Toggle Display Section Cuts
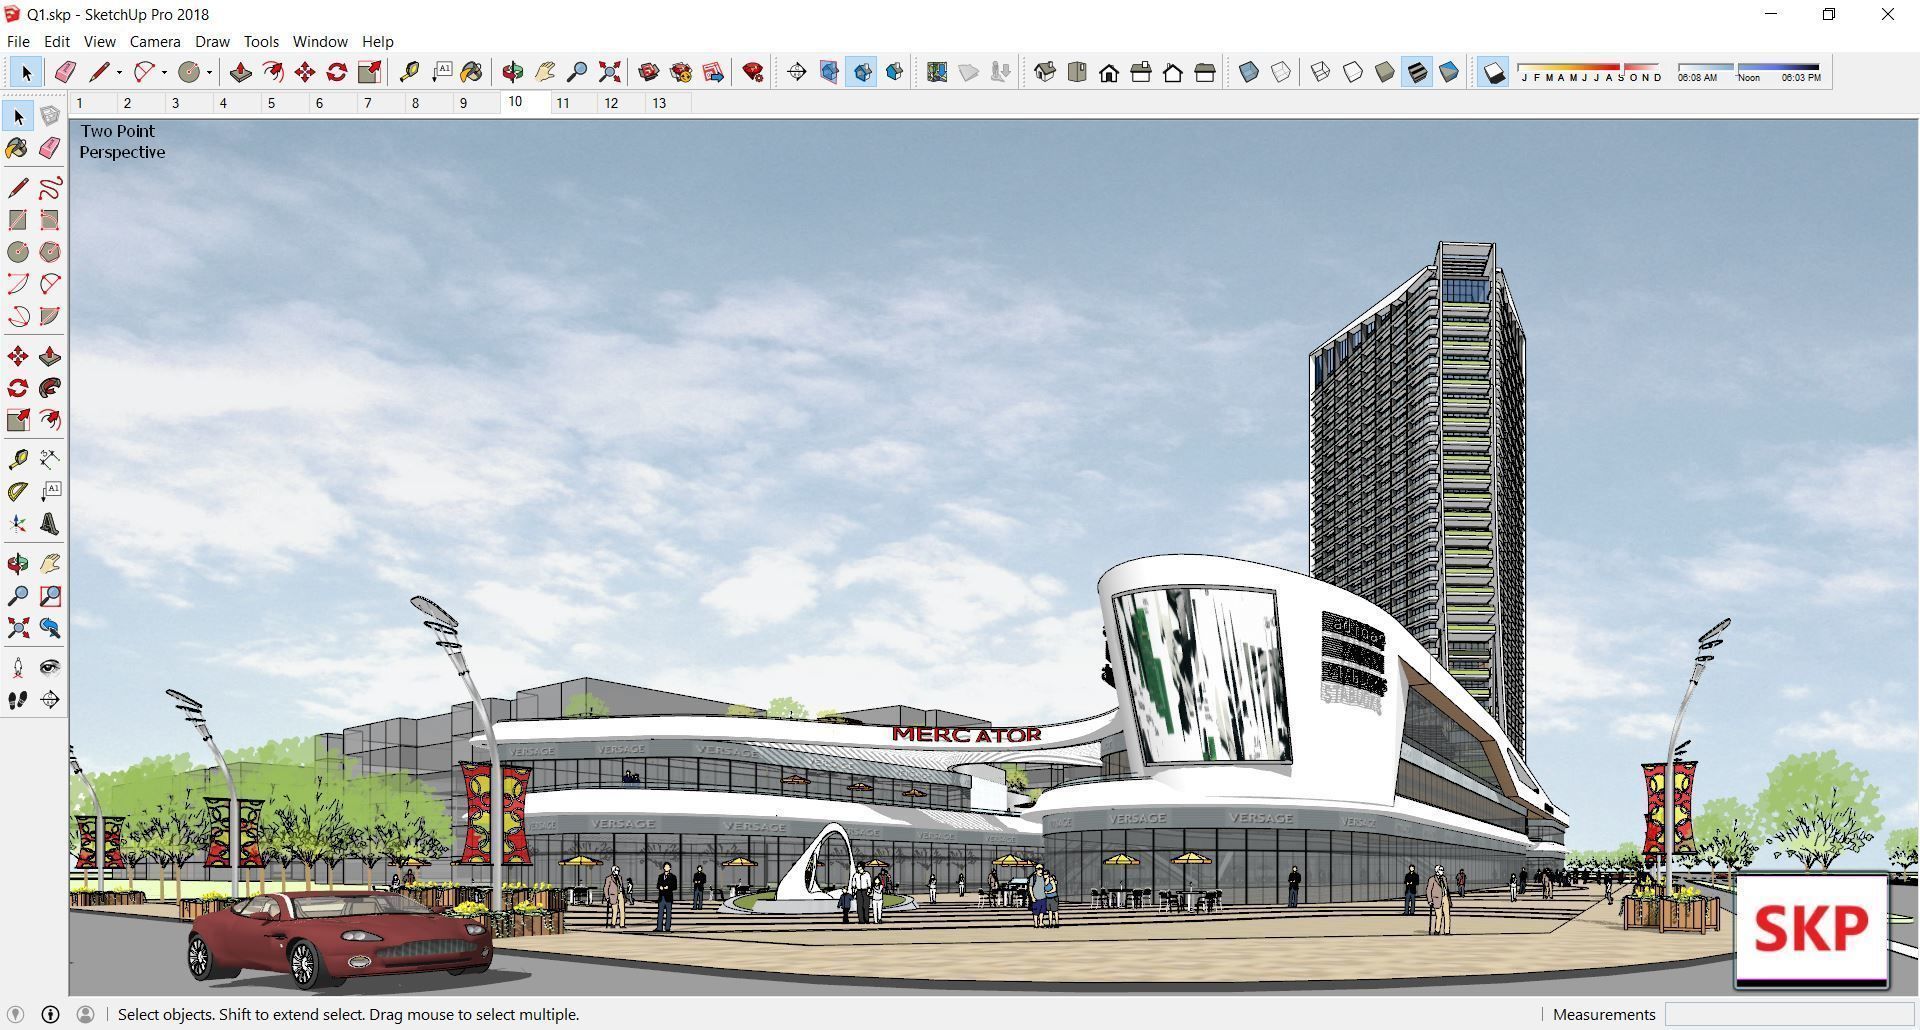1920x1030 pixels. [861, 72]
